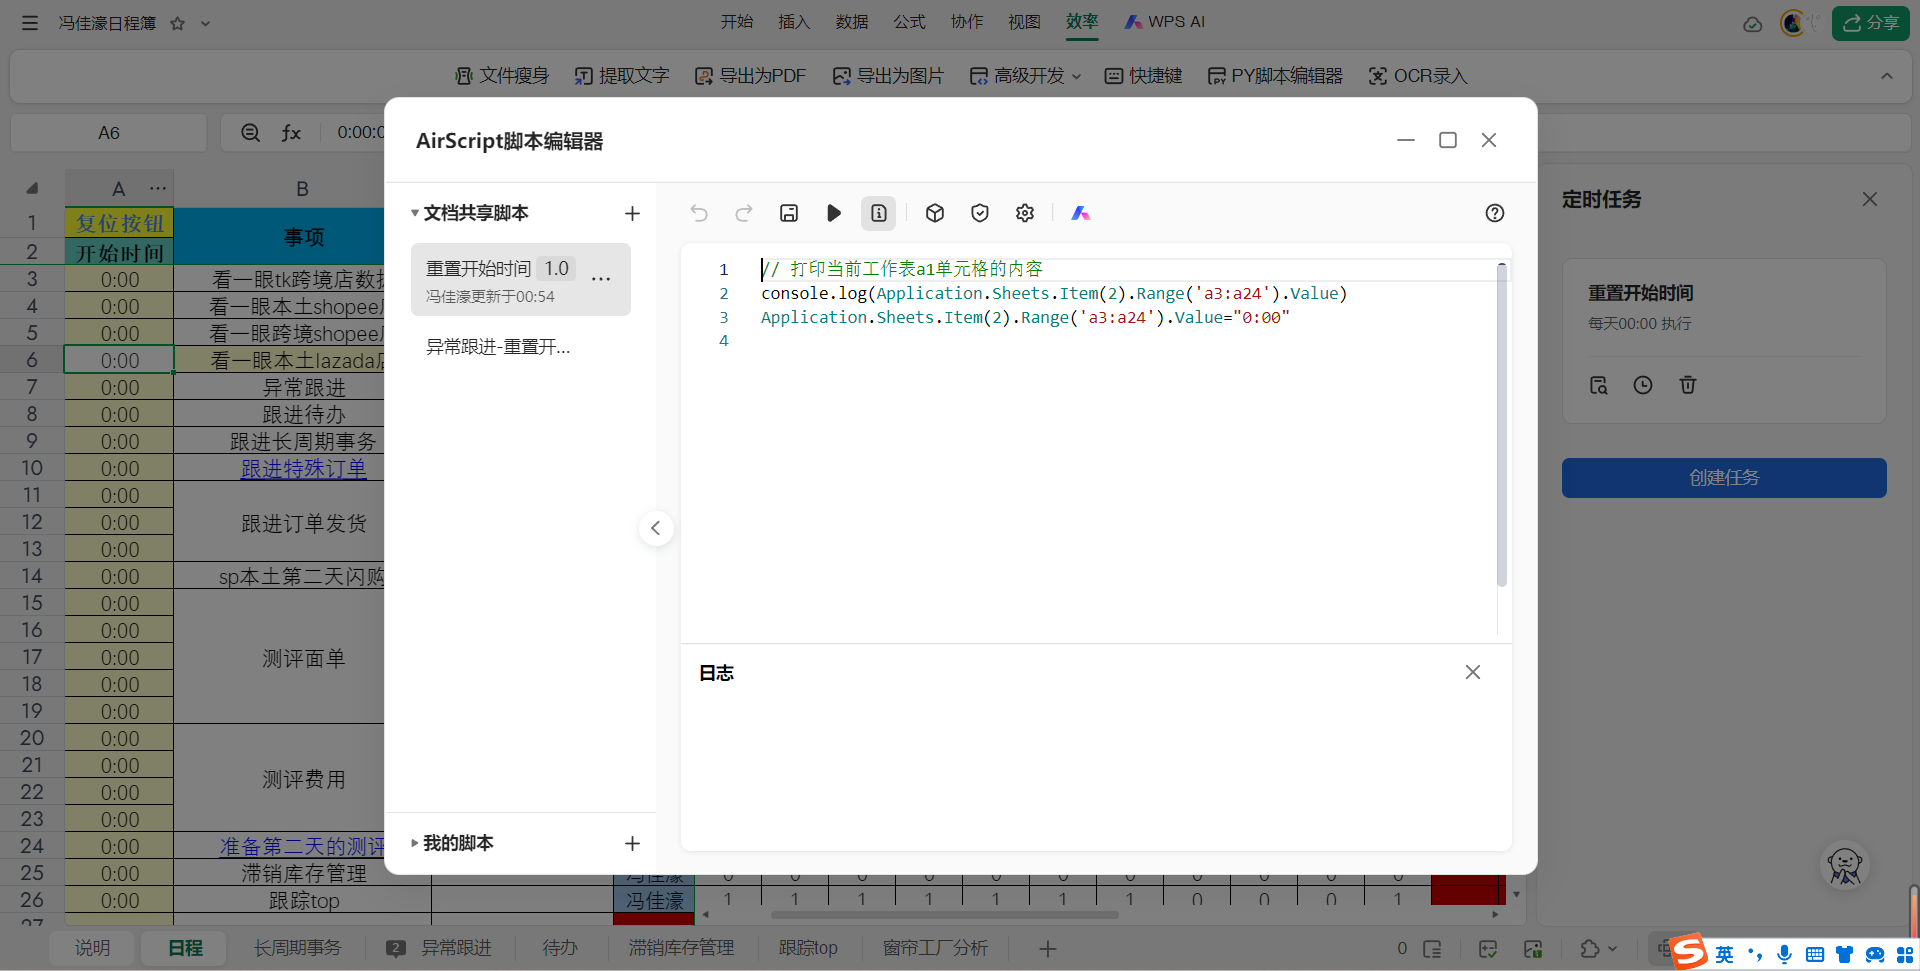This screenshot has width=1920, height=971.
Task: Open the 插入 ribbon tab
Action: pyautogui.click(x=794, y=22)
